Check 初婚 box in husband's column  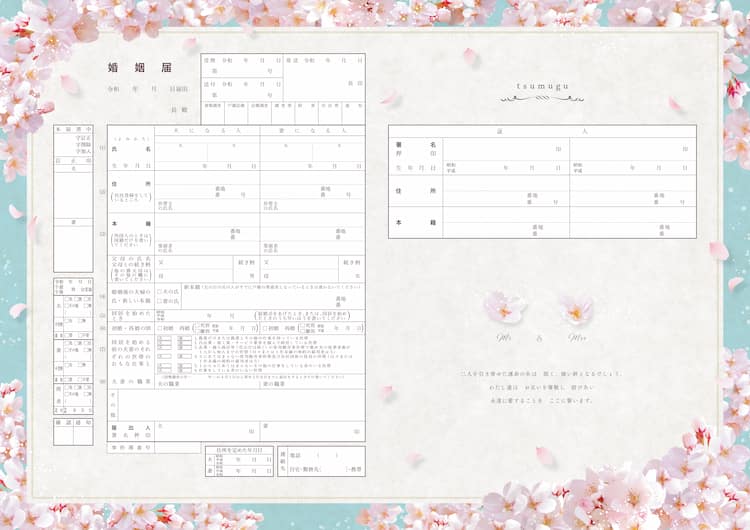(x=160, y=329)
